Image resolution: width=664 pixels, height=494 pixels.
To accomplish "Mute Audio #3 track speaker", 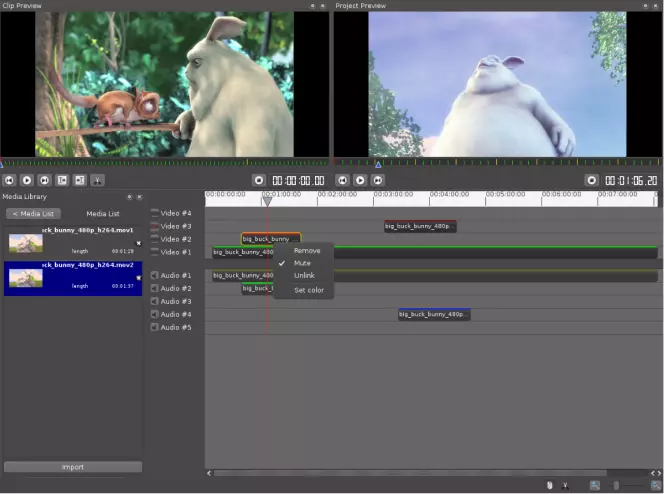I will click(155, 301).
